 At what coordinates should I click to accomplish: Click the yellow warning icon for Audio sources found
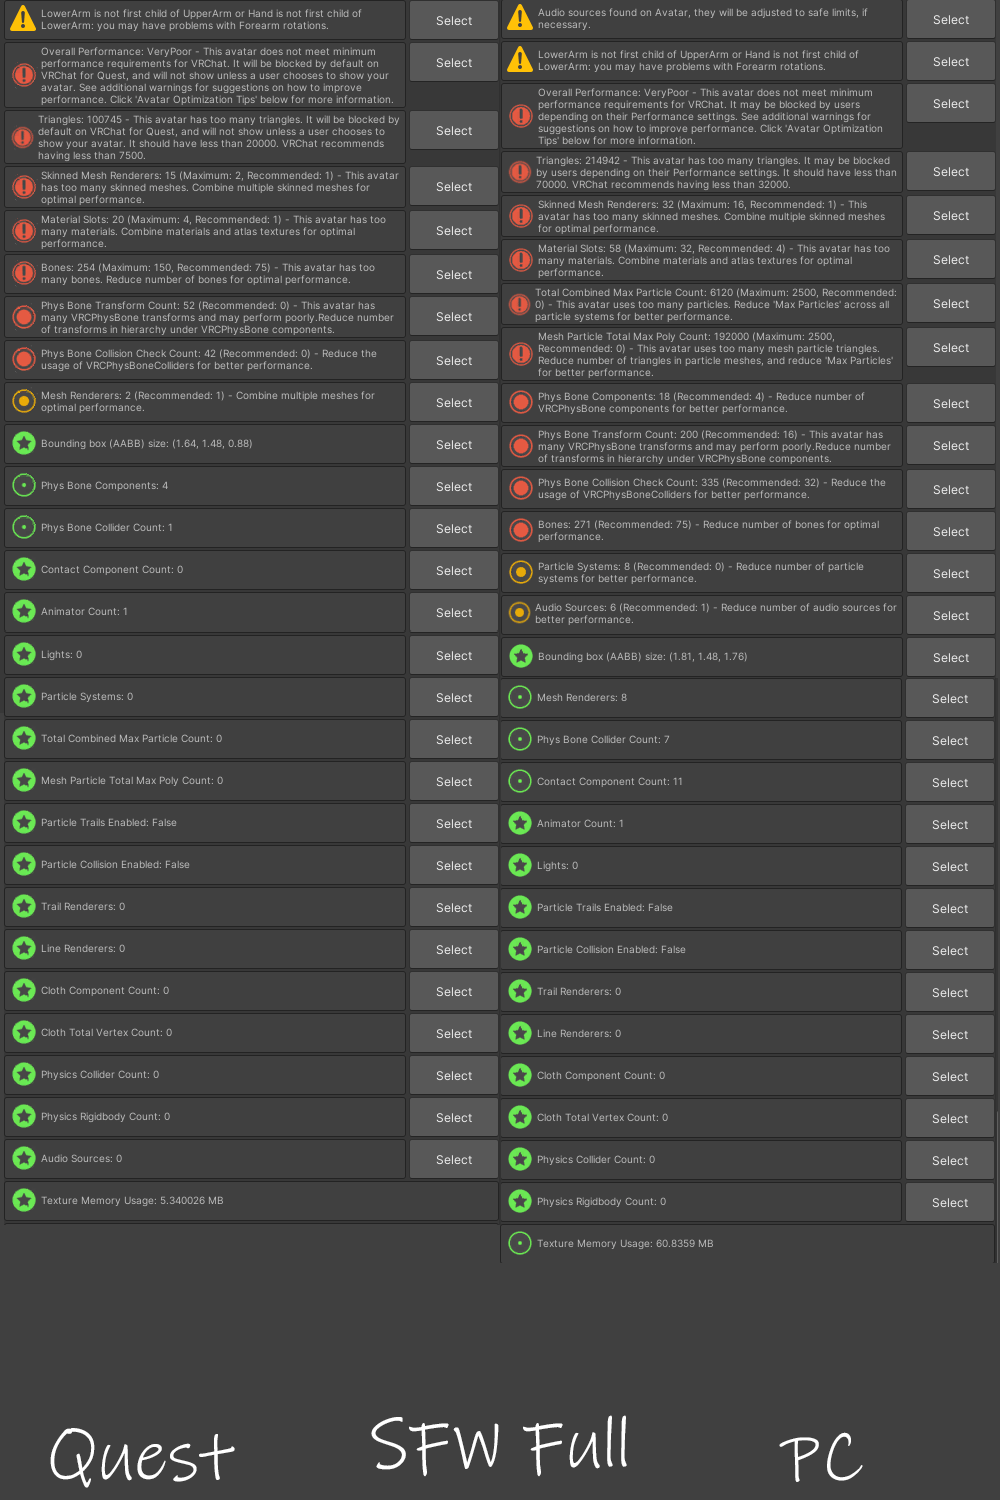point(520,17)
